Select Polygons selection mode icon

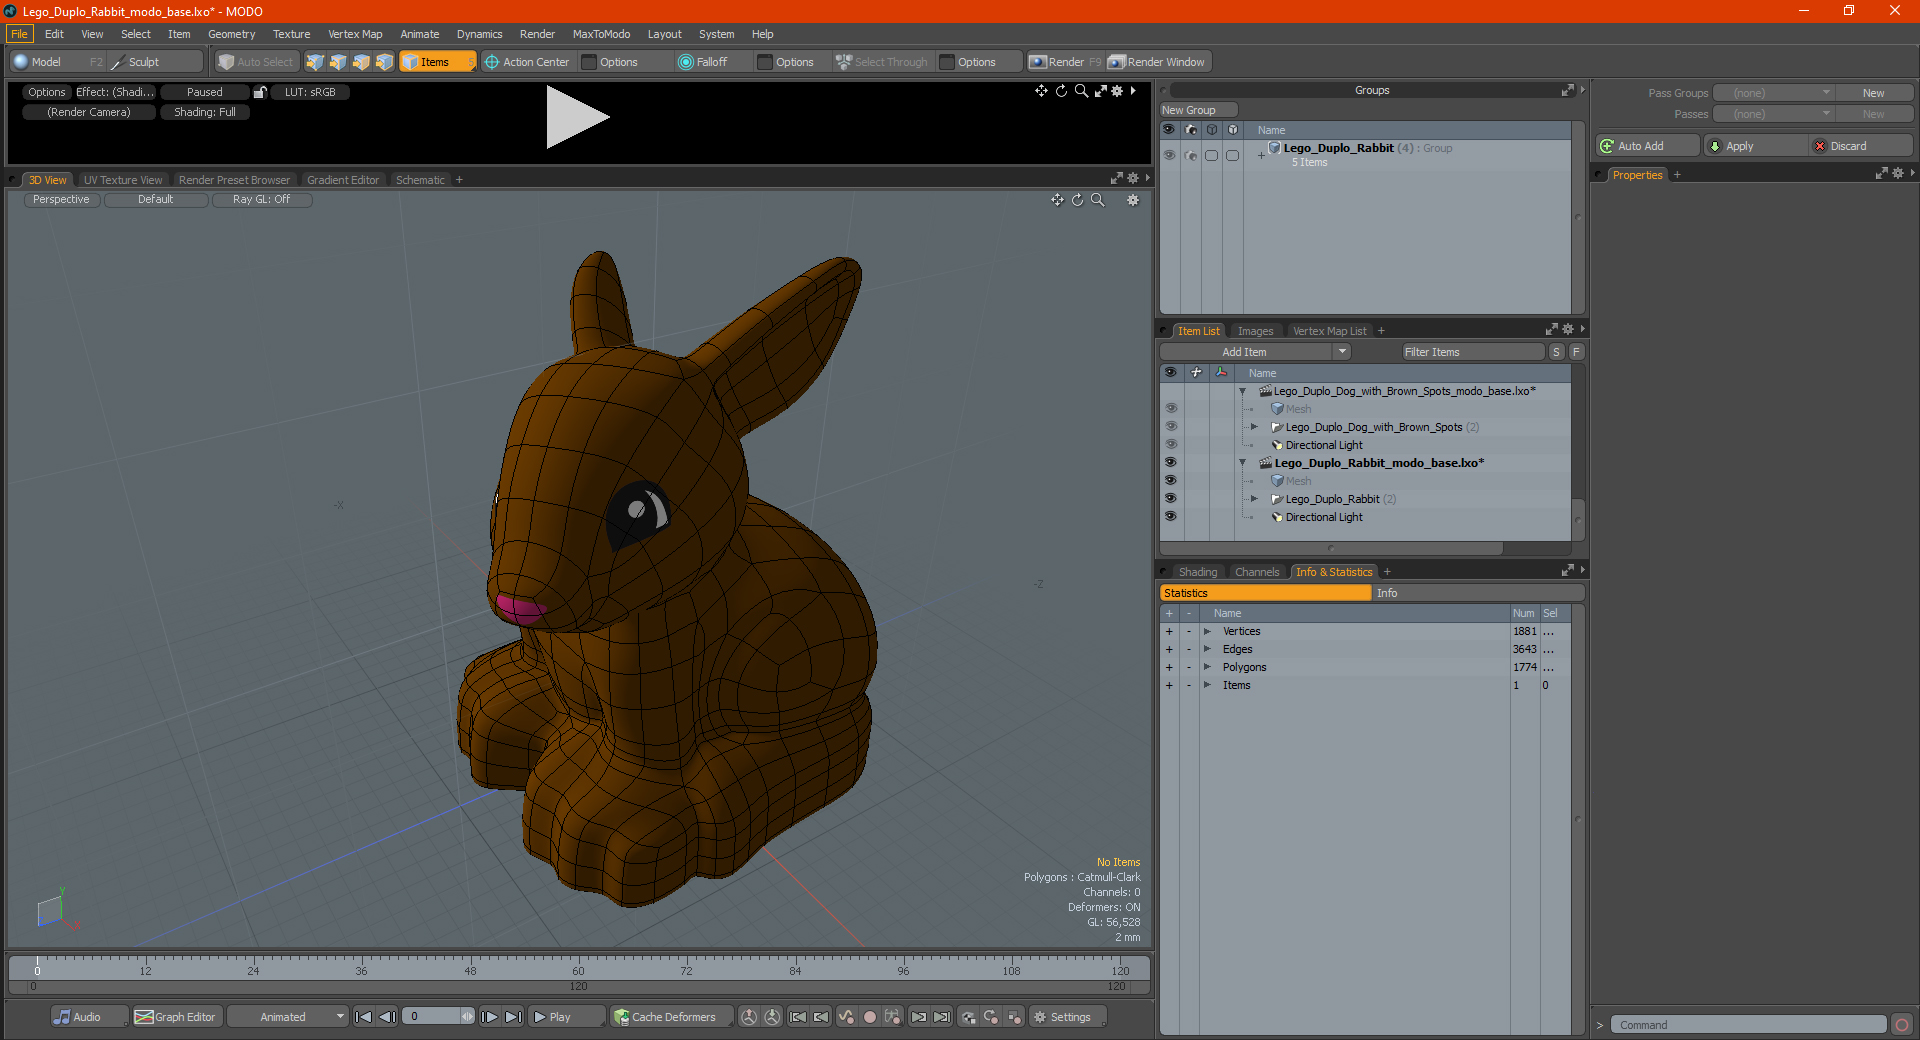[361, 62]
